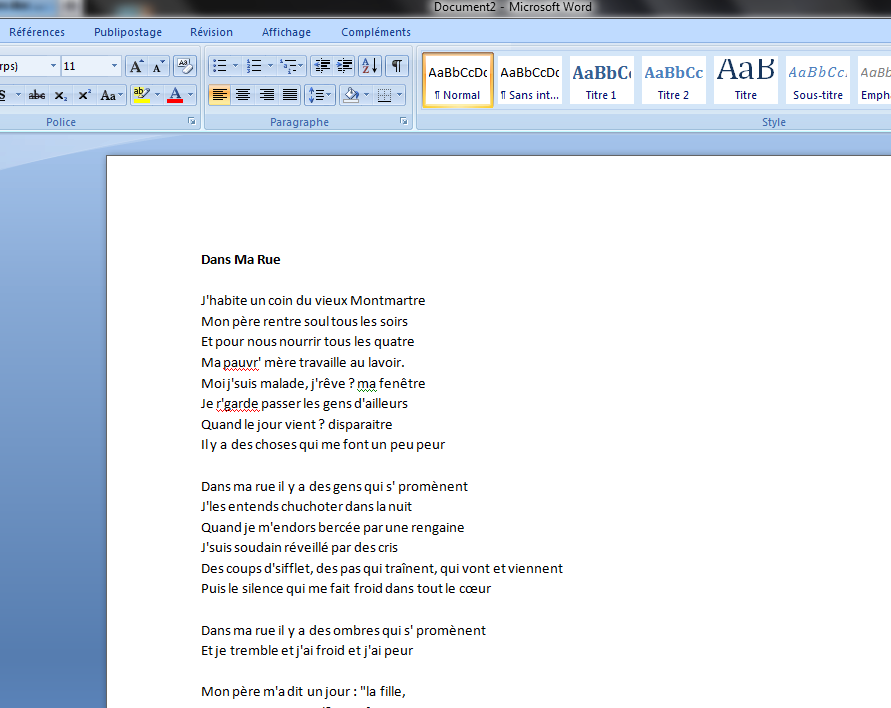Toggle subscript formatting
The image size is (891, 708).
pyautogui.click(x=61, y=95)
